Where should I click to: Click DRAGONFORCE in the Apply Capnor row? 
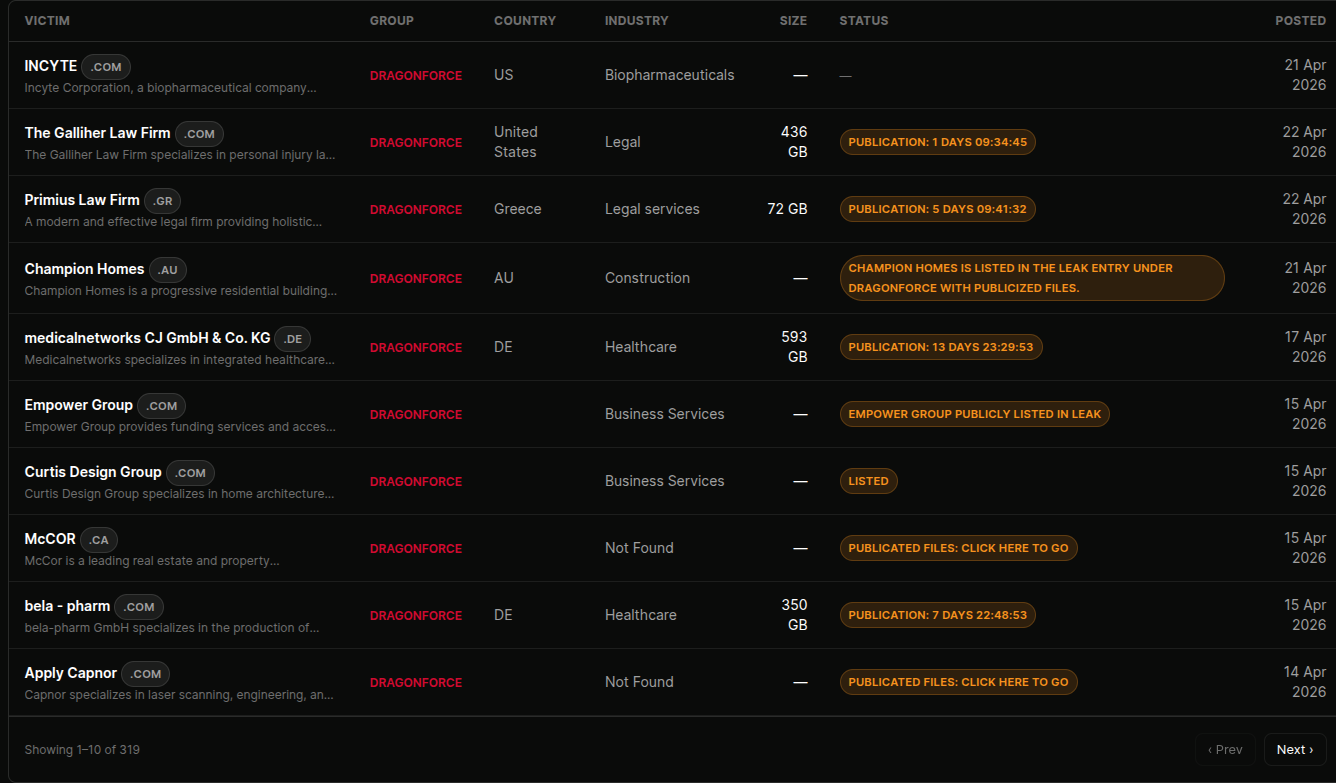[x=416, y=683]
